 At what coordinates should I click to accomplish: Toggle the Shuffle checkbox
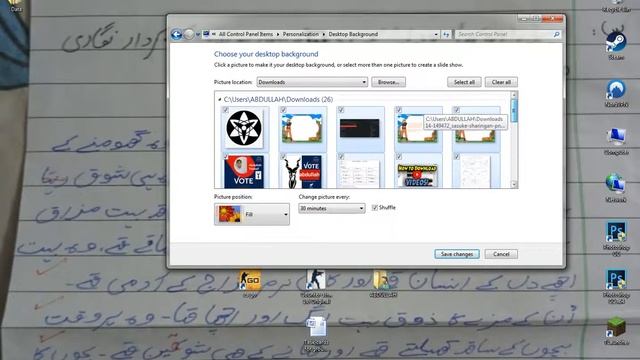tap(375, 208)
